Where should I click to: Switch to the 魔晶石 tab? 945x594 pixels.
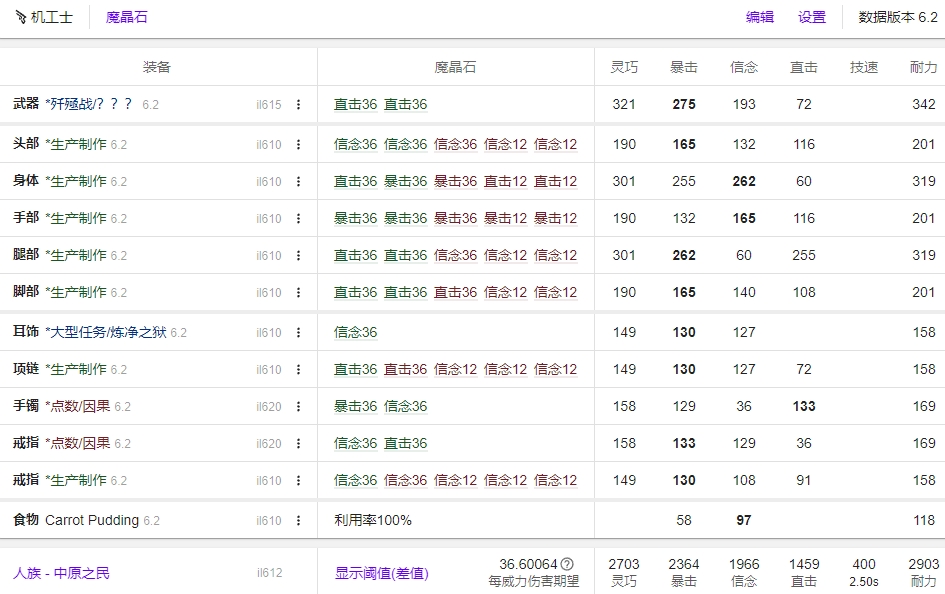[126, 17]
